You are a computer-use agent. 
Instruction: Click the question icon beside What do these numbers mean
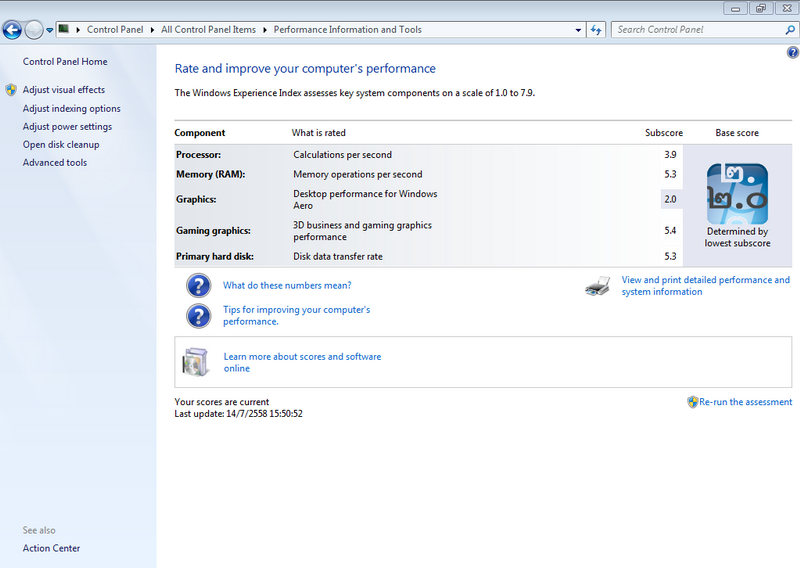pos(198,286)
